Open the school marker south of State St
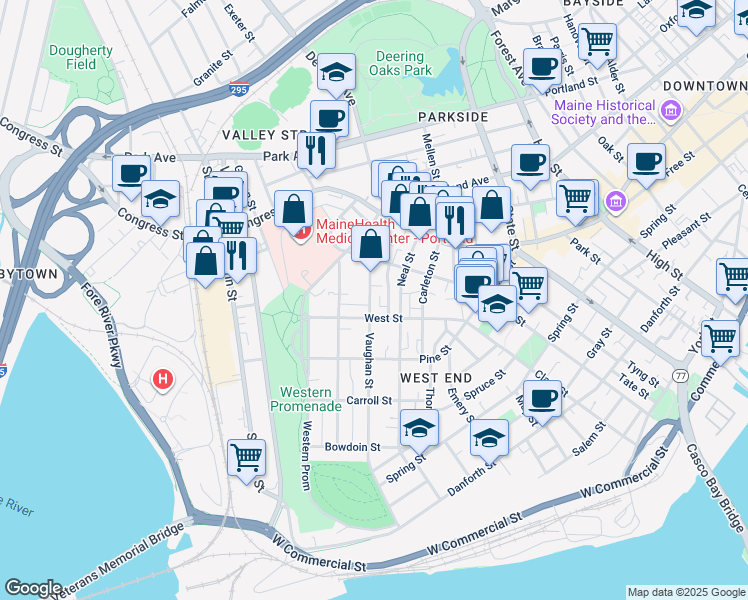Image resolution: width=748 pixels, height=600 pixels. pyautogui.click(x=497, y=308)
